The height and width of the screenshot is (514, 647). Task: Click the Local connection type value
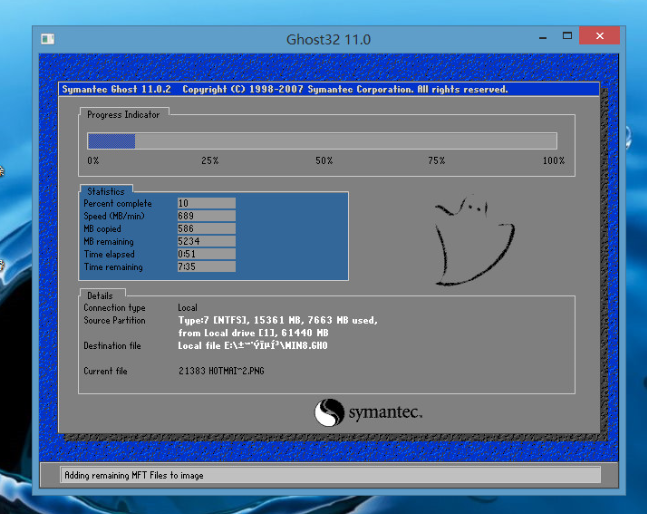[188, 308]
